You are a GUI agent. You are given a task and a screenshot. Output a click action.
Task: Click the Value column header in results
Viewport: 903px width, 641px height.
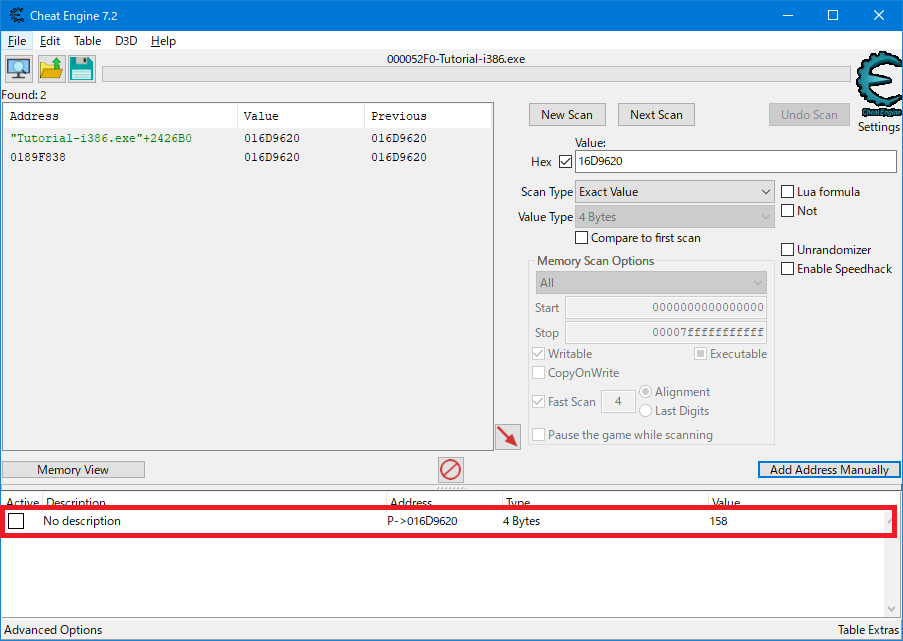(x=301, y=116)
